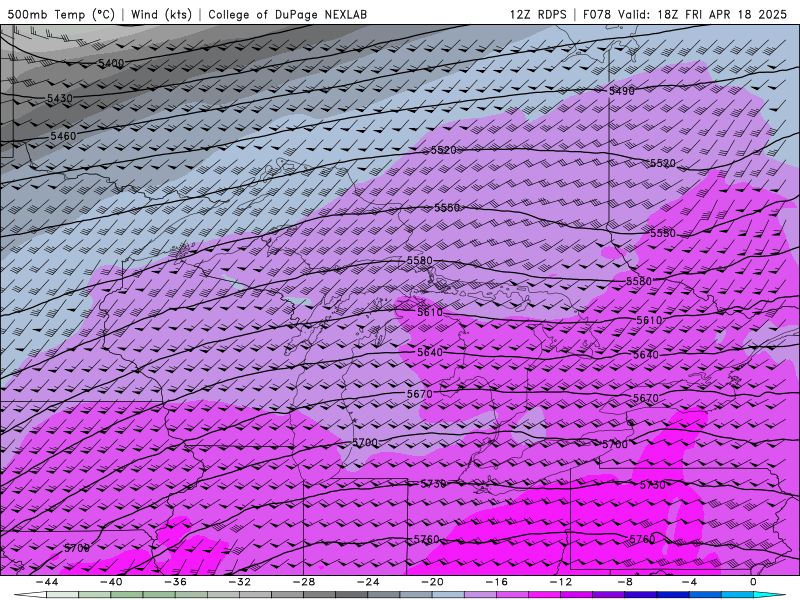The height and width of the screenshot is (600, 800).
Task: Select the -44 colorbar tick label
Action: click(47, 582)
